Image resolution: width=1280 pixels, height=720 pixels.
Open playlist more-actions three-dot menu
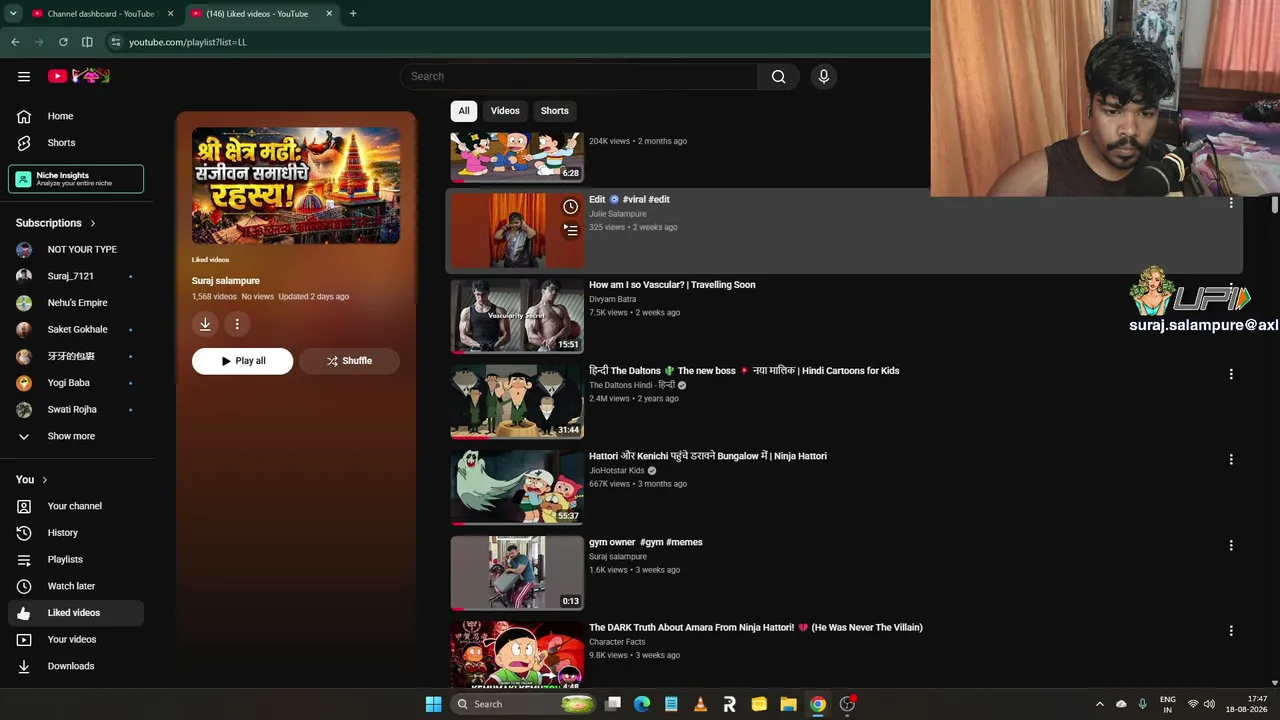pyautogui.click(x=237, y=324)
